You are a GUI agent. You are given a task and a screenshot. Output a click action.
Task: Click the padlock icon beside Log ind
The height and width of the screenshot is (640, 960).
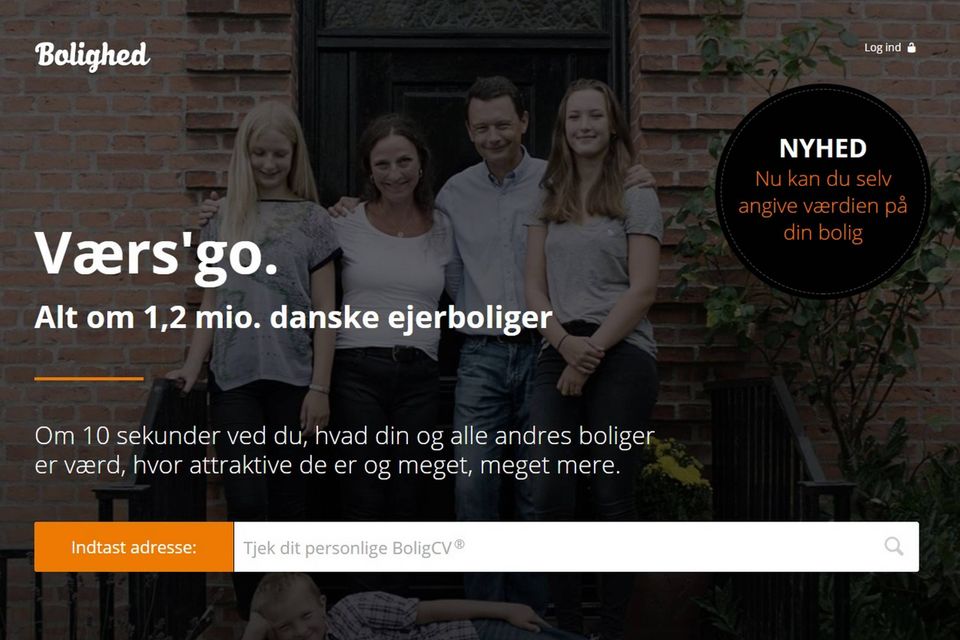tap(911, 47)
